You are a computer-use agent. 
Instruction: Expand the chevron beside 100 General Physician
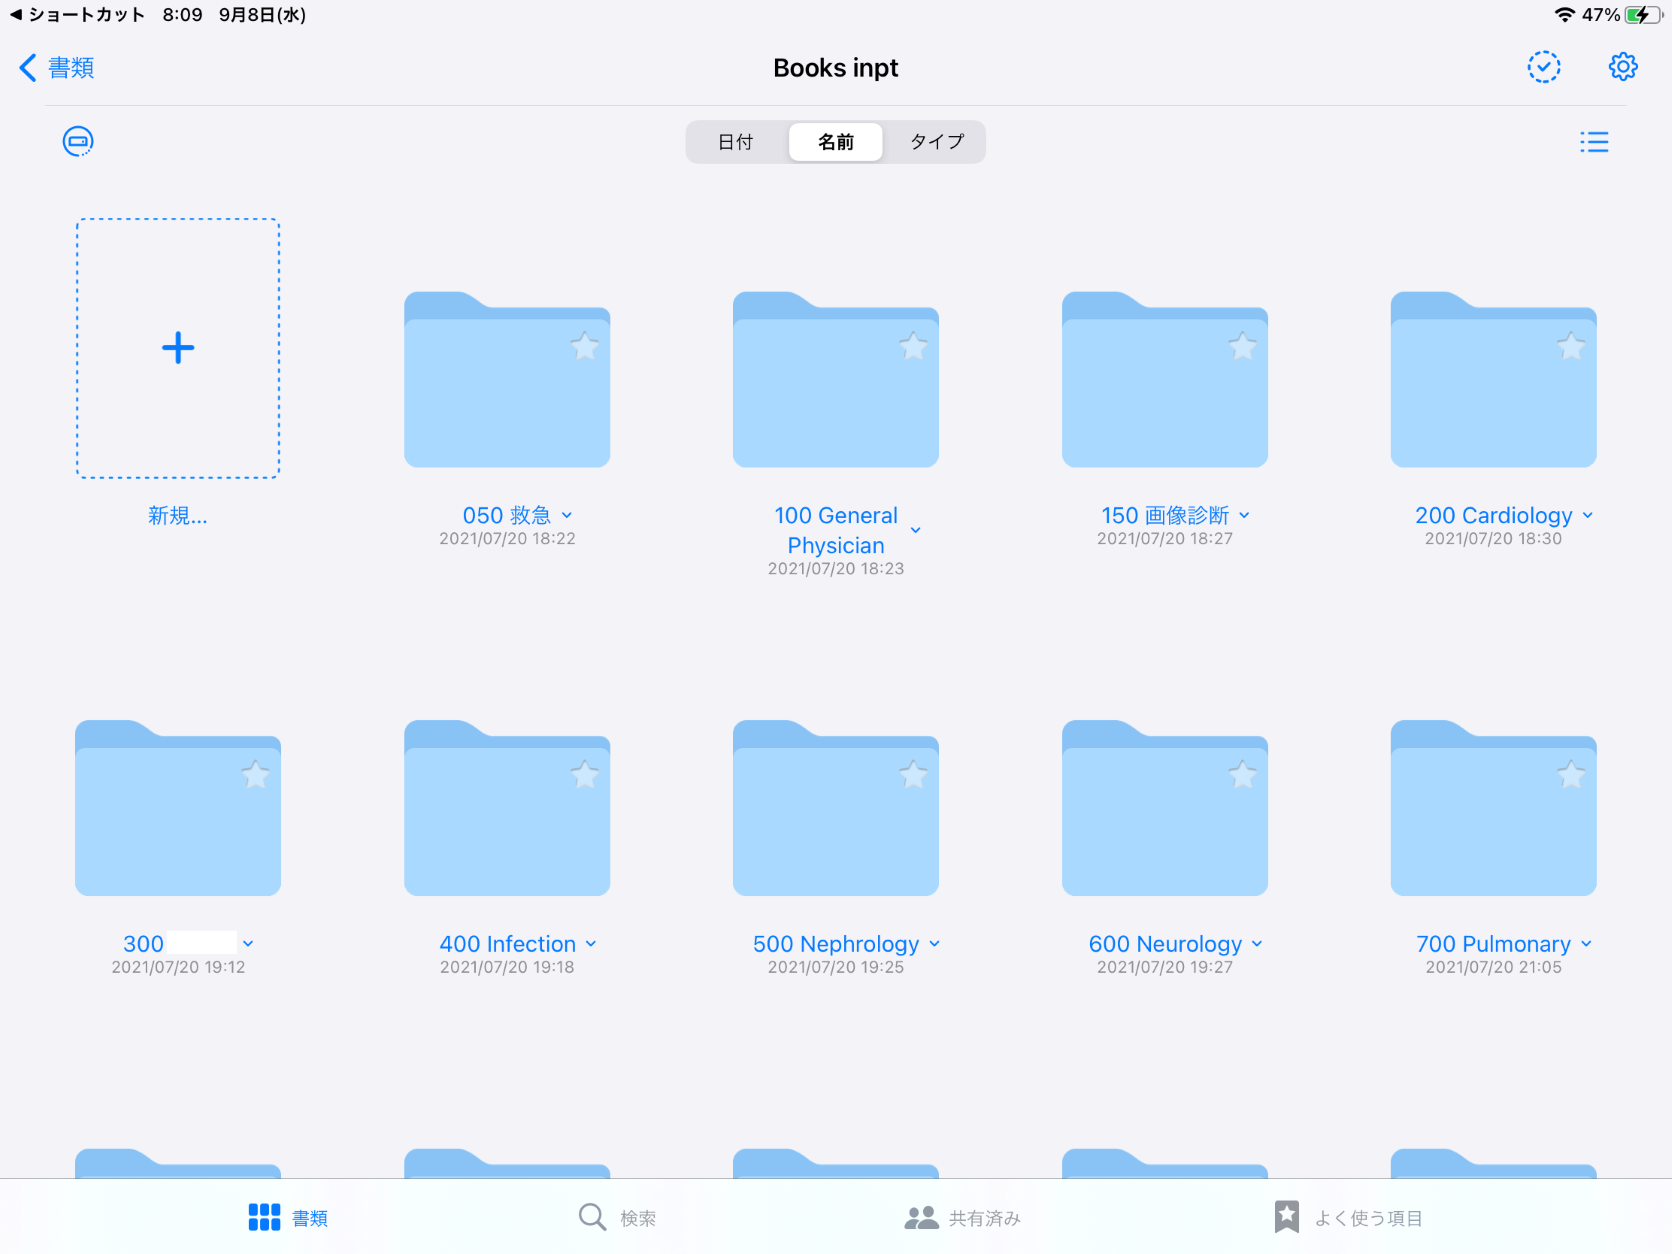click(915, 530)
